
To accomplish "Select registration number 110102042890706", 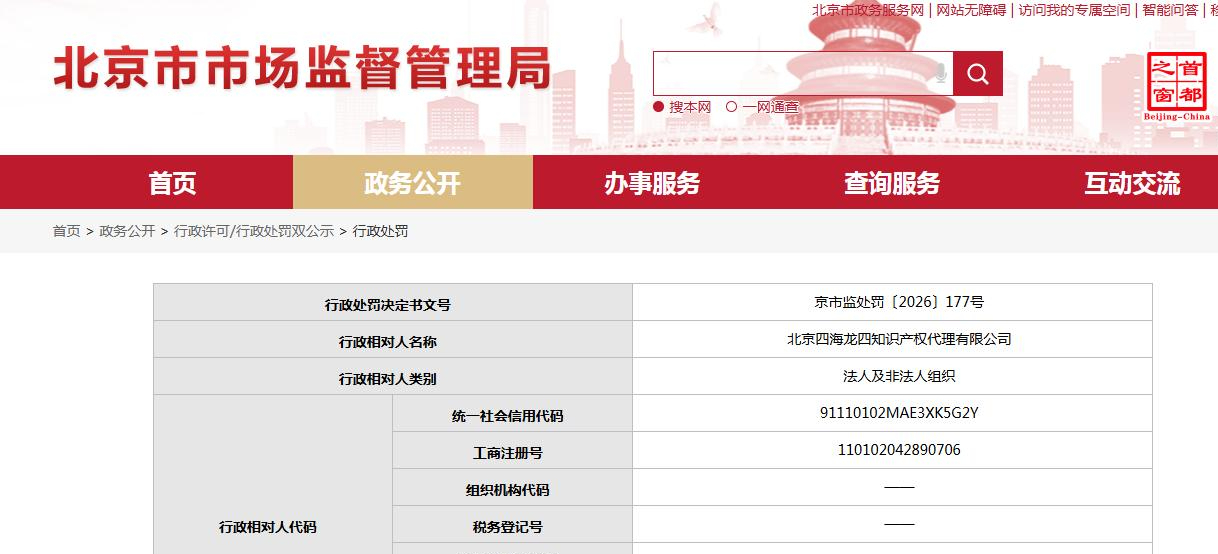I will pyautogui.click(x=899, y=450).
